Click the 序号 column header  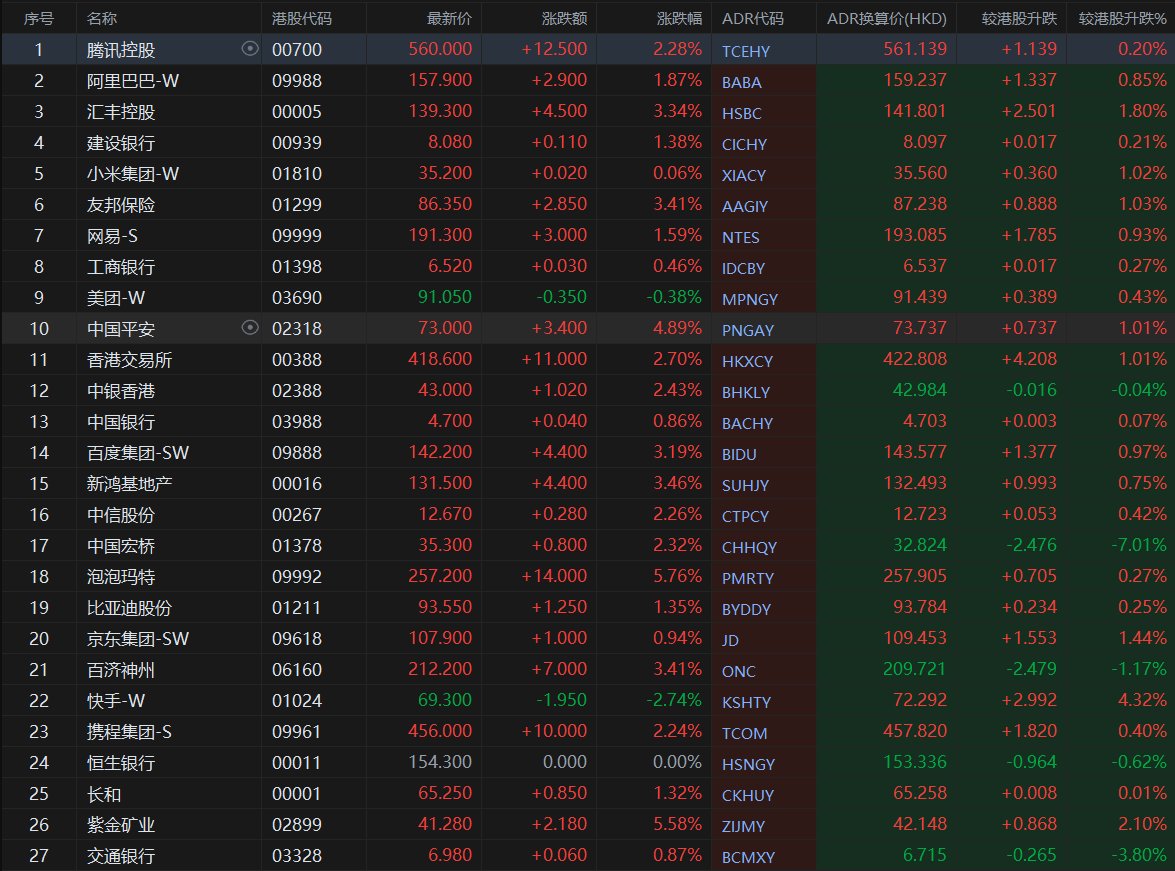click(x=39, y=18)
